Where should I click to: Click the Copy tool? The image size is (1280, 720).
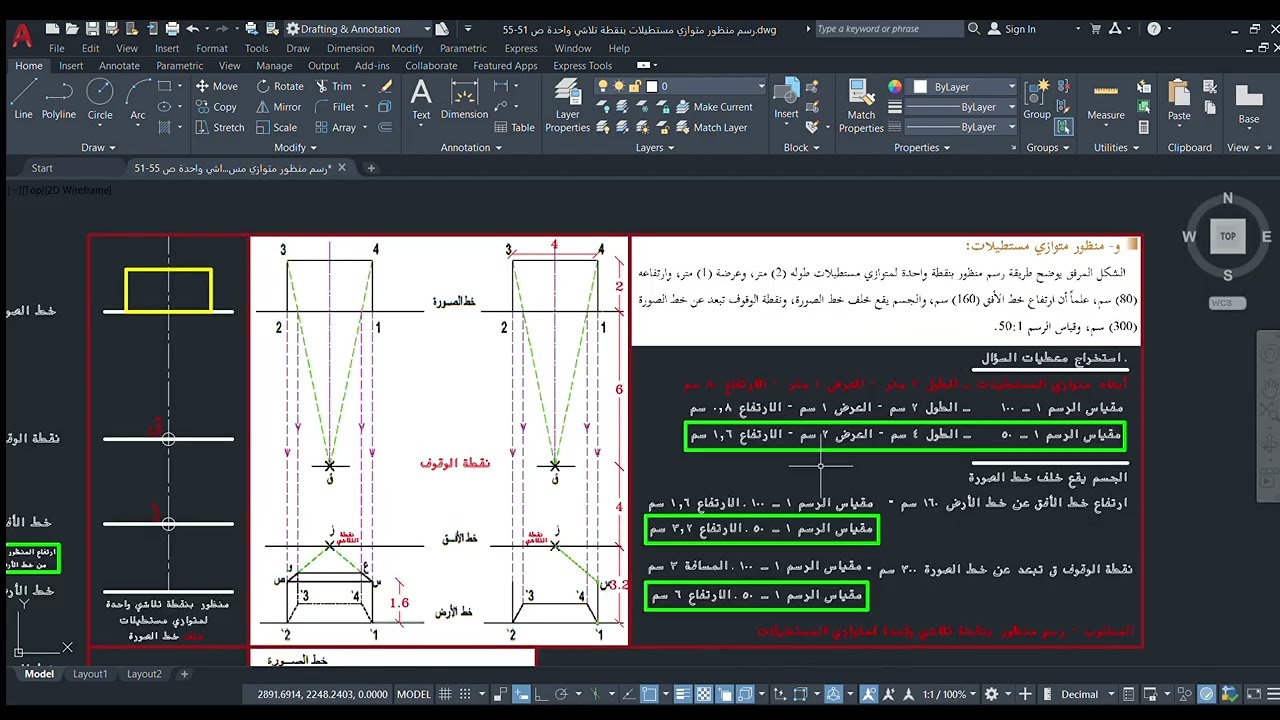tap(216, 107)
